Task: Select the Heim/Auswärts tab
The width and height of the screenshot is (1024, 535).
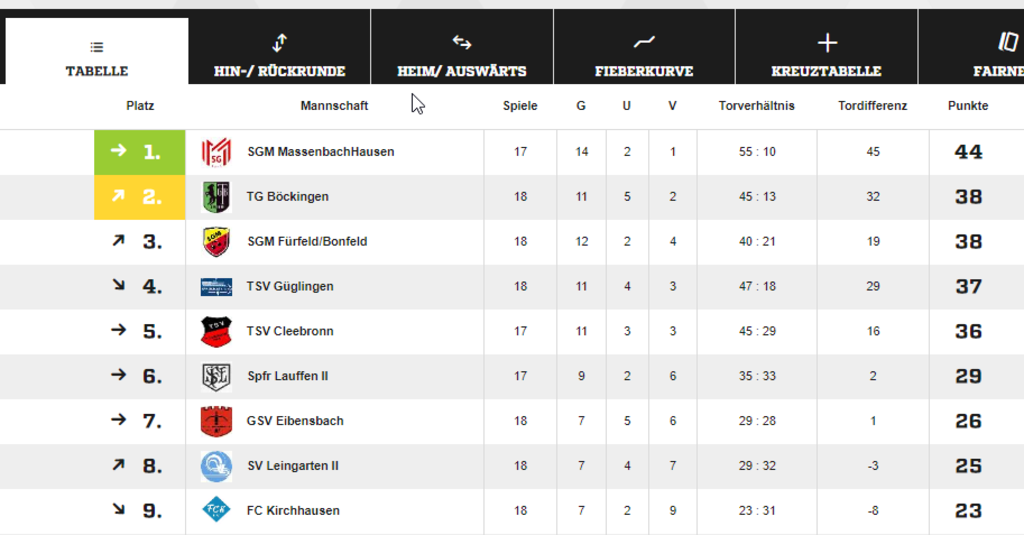Action: pyautogui.click(x=462, y=57)
